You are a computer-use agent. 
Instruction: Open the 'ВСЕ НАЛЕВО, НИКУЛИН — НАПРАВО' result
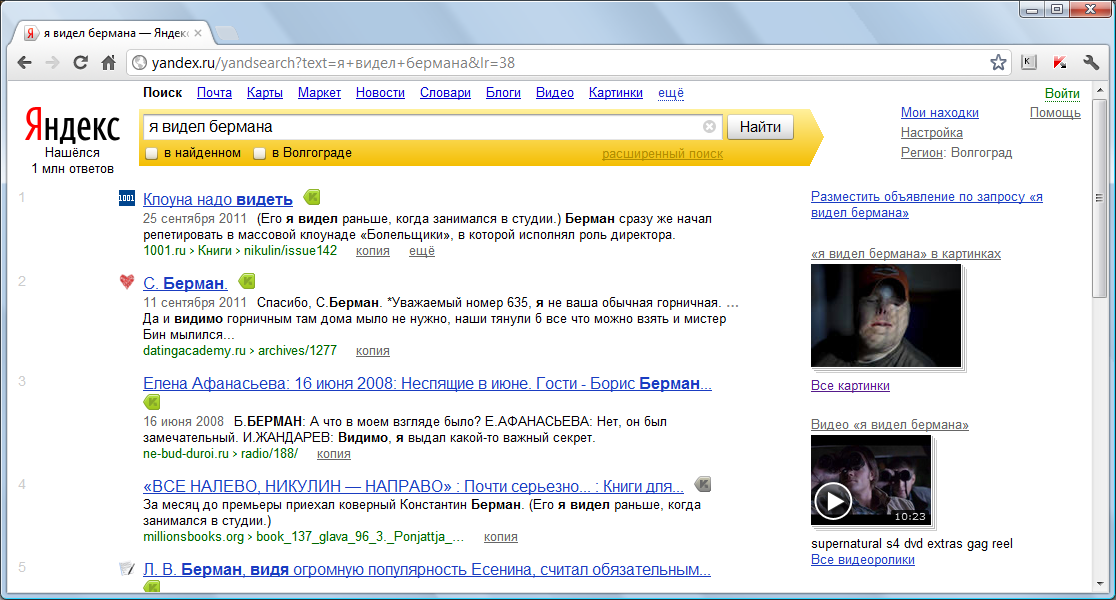coord(414,487)
